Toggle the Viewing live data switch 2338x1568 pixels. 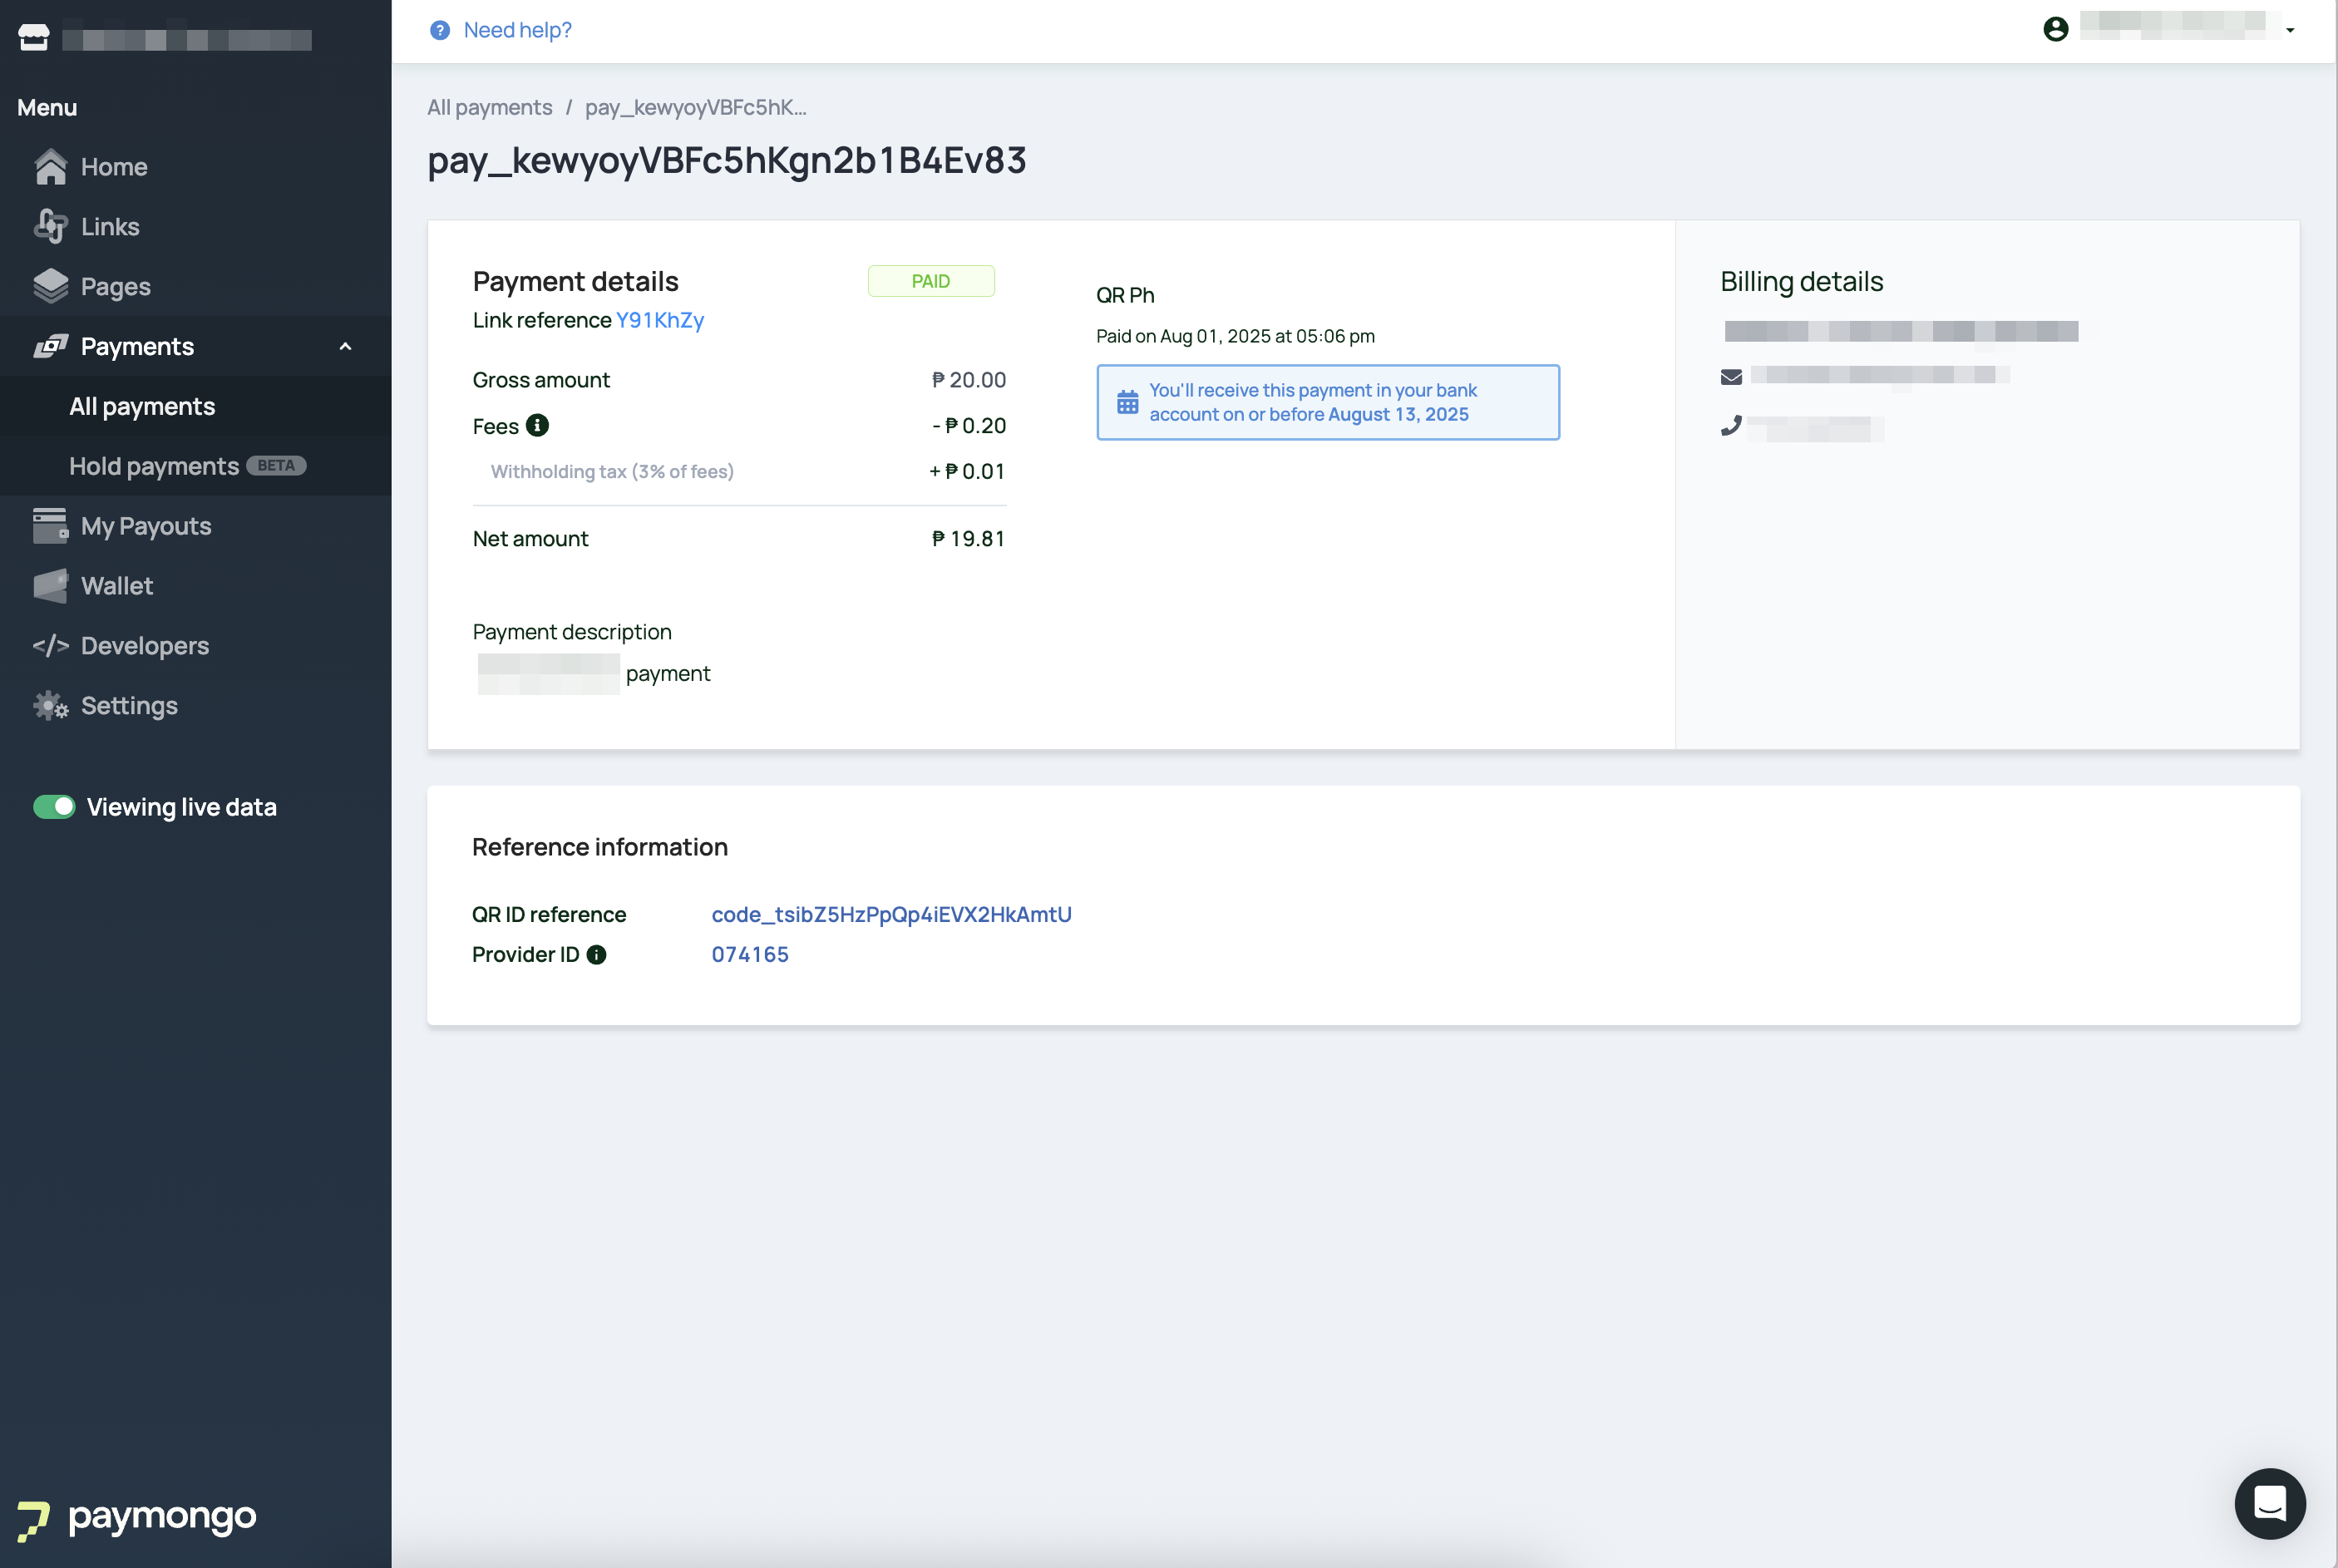tap(54, 807)
